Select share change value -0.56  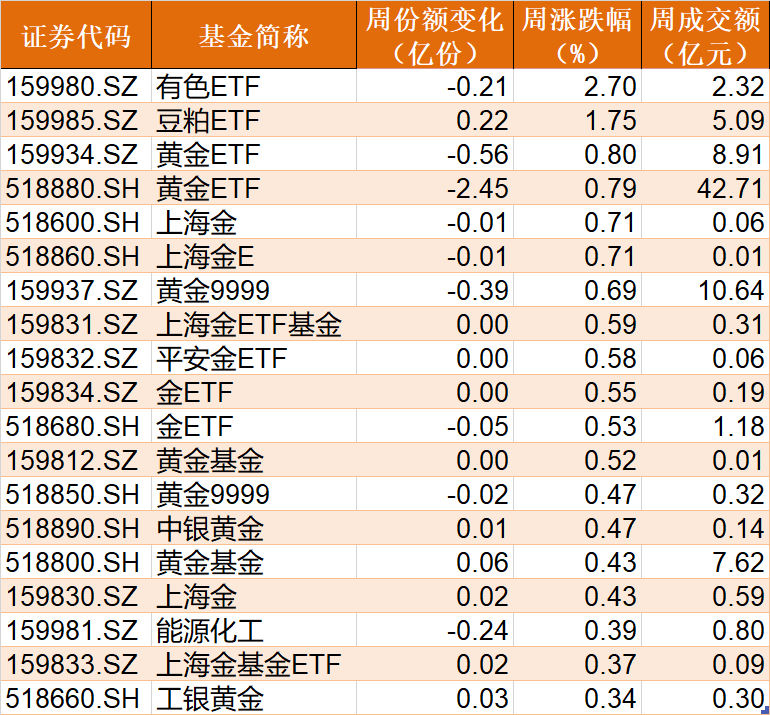477,154
